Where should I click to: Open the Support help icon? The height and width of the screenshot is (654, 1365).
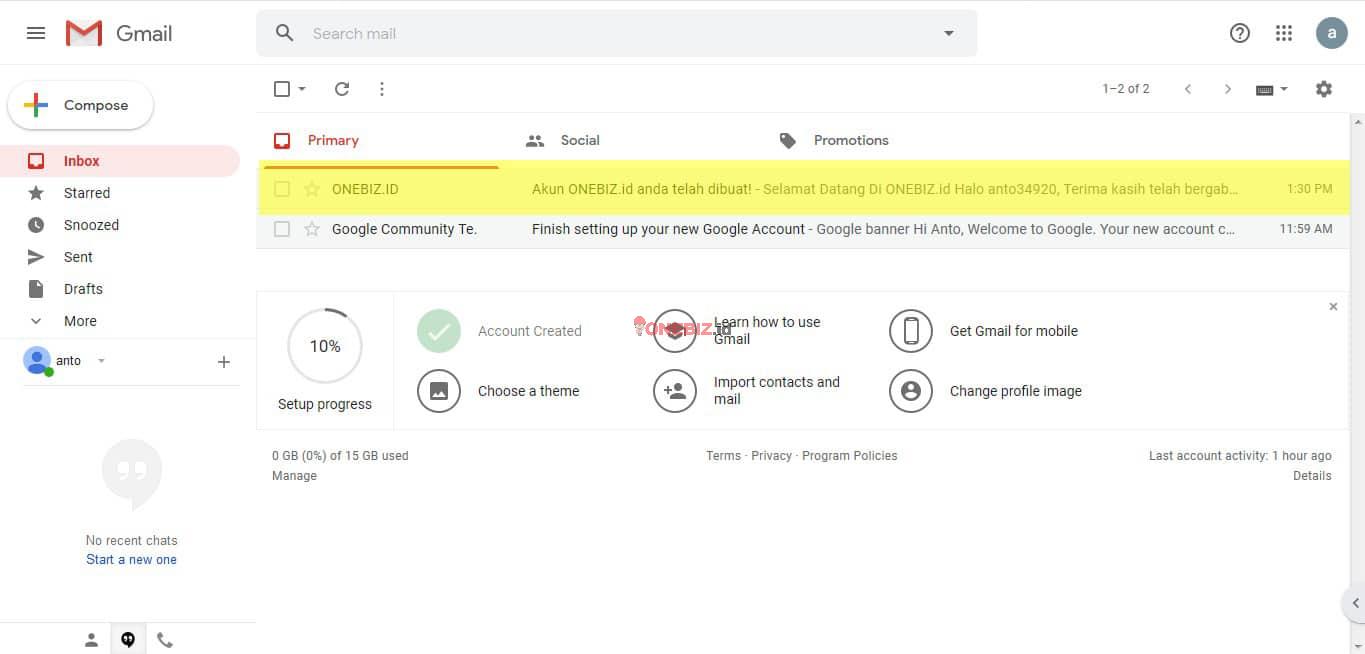tap(1240, 33)
